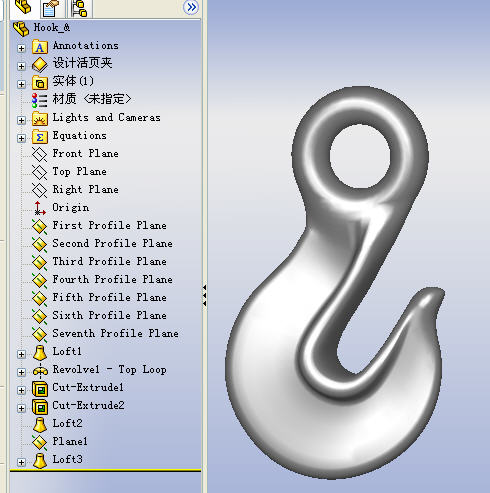
Task: Select the Equations label
Action: click(80, 135)
